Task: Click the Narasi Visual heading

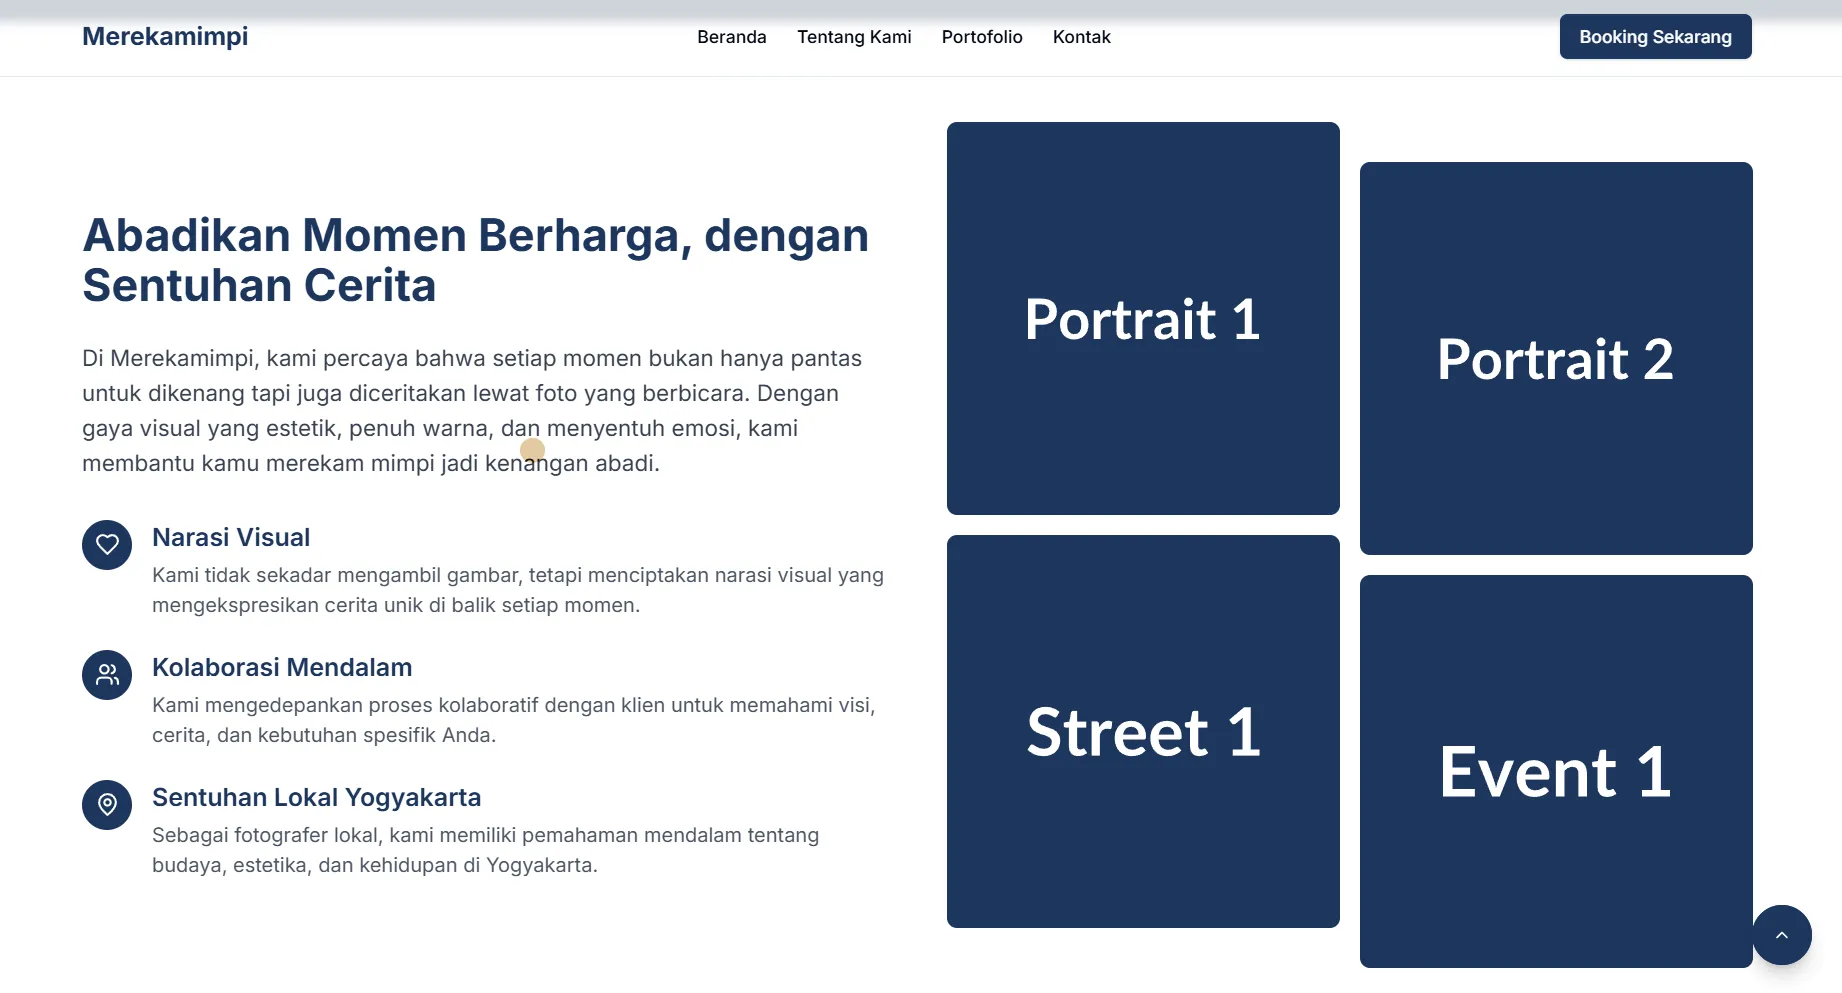Action: pos(231,537)
